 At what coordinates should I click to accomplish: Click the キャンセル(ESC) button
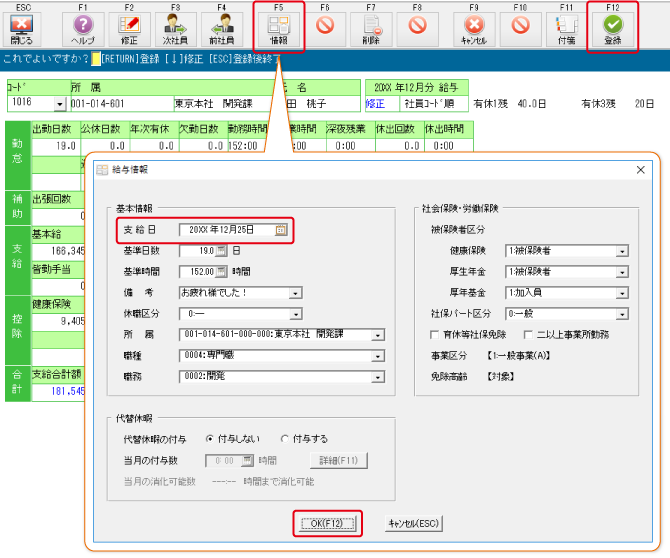tap(414, 523)
